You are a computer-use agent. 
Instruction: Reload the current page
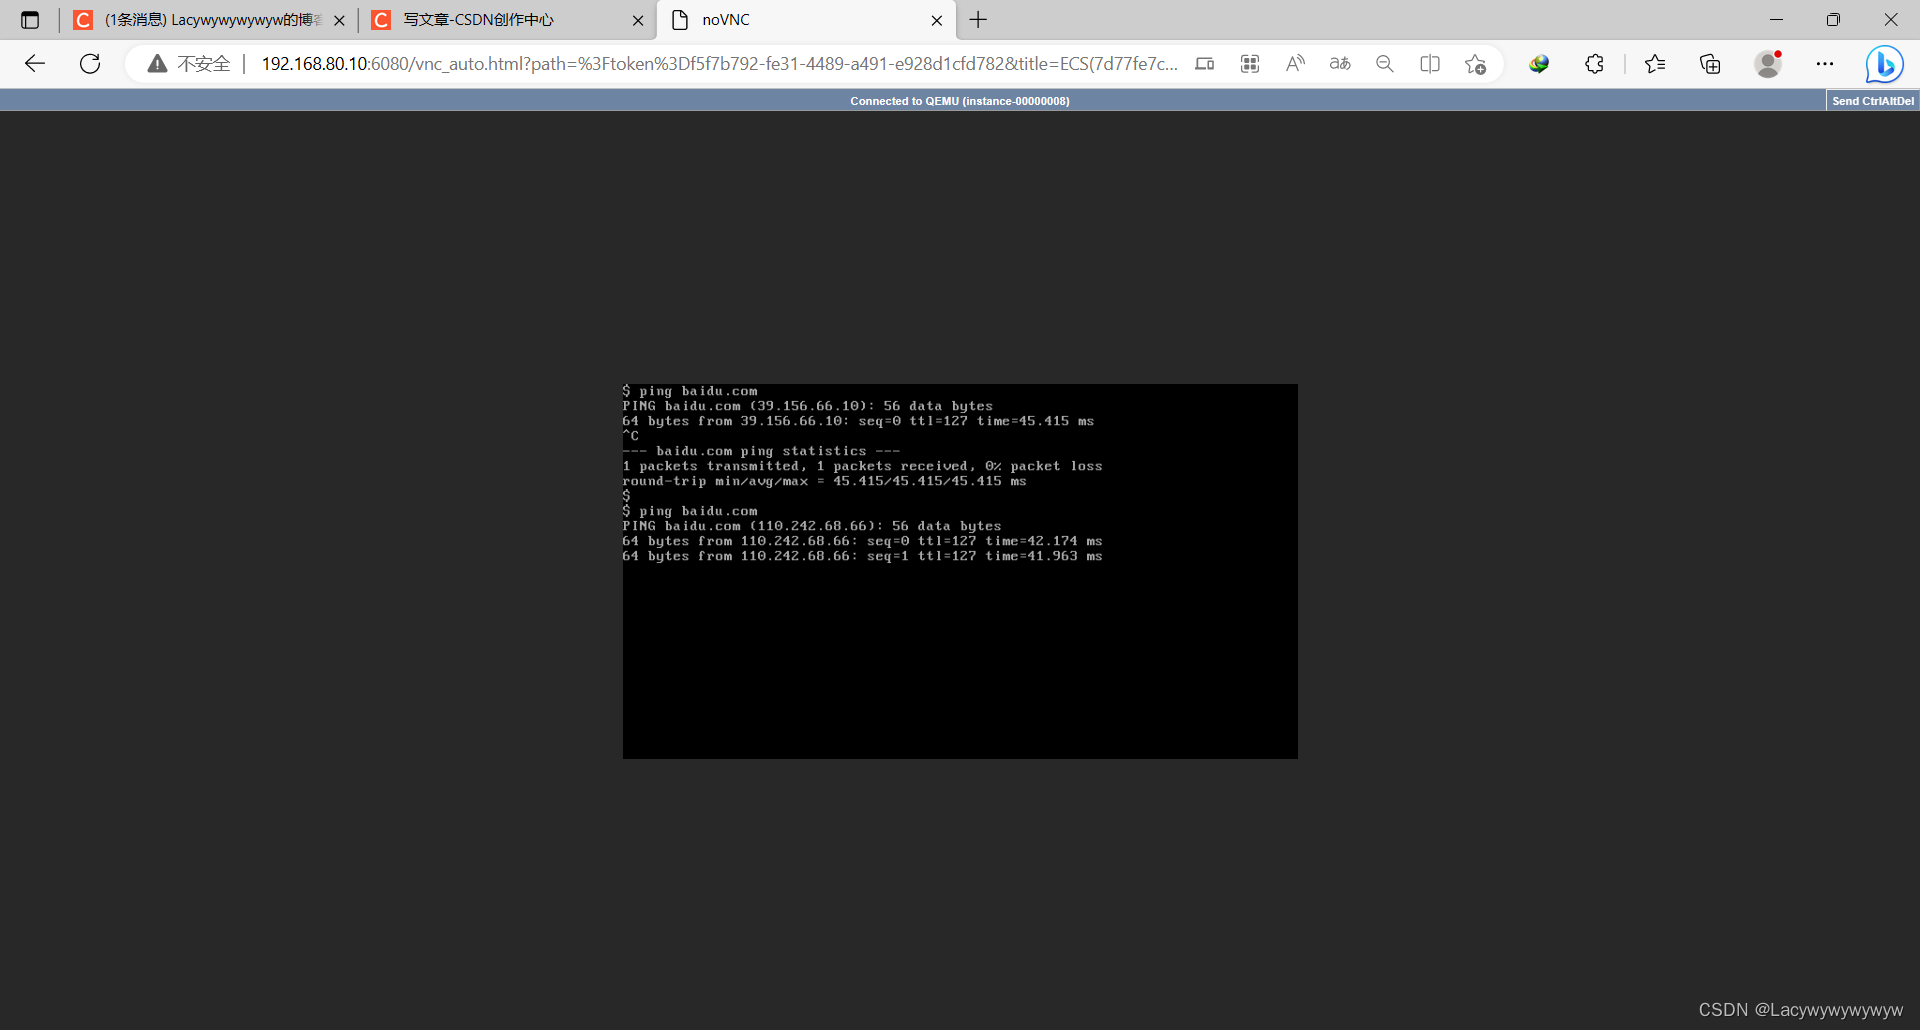(90, 63)
